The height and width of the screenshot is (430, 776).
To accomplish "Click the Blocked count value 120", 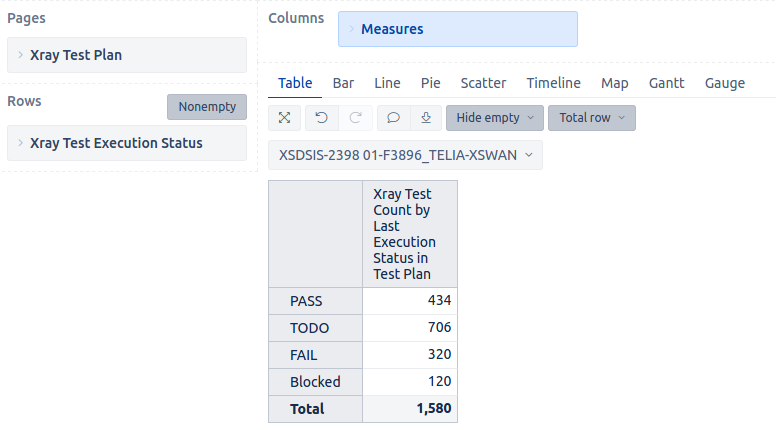I will (x=410, y=382).
